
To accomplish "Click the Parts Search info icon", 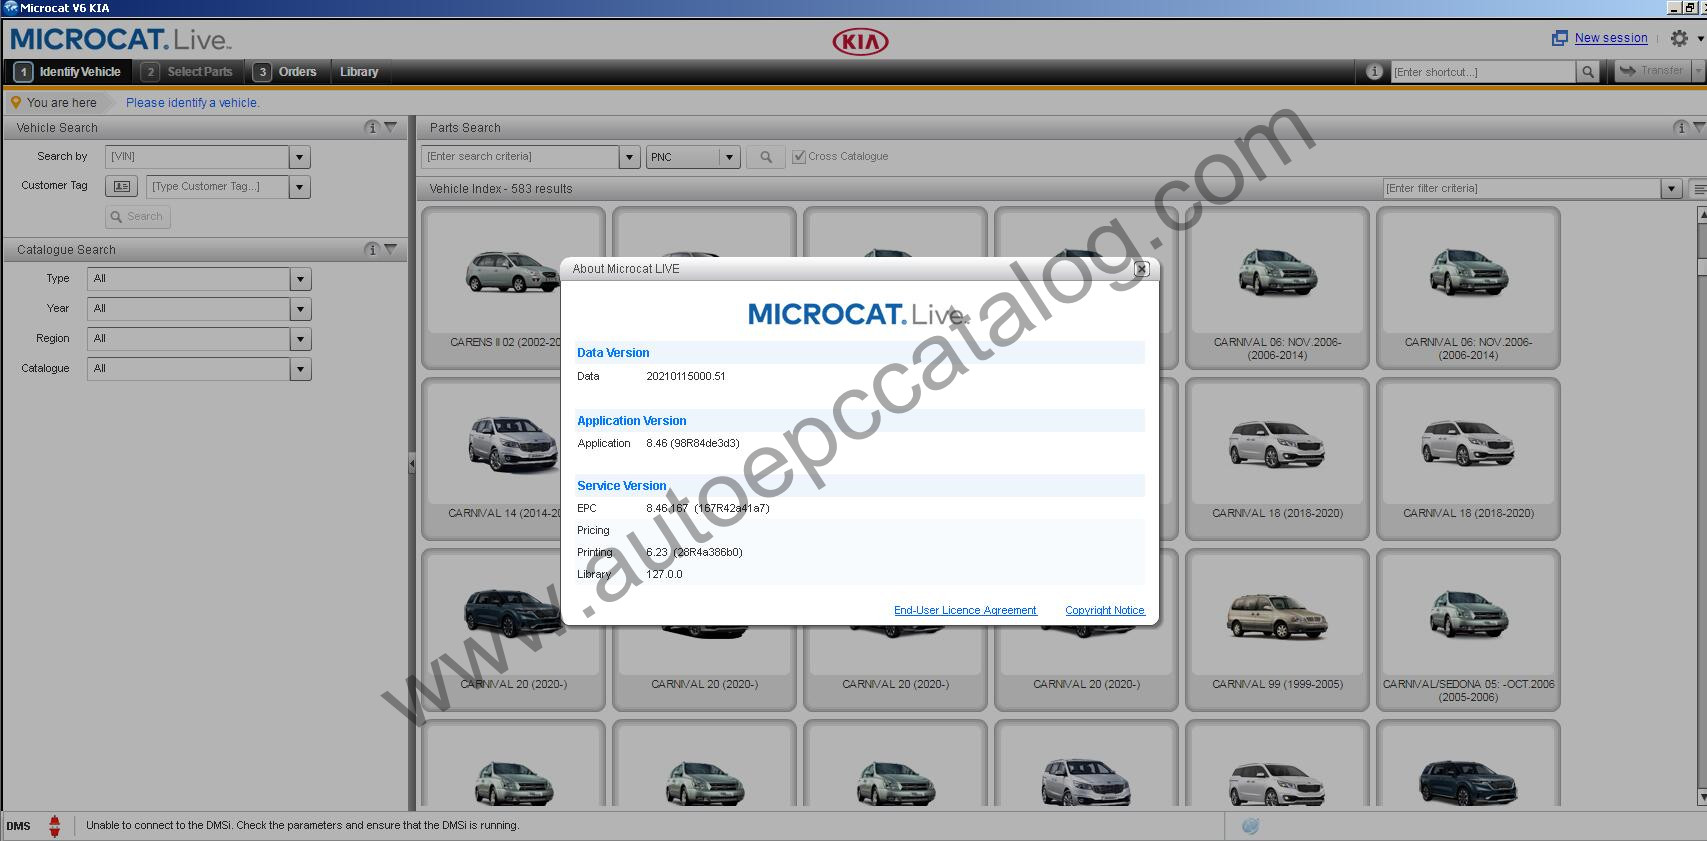I will coord(1680,127).
